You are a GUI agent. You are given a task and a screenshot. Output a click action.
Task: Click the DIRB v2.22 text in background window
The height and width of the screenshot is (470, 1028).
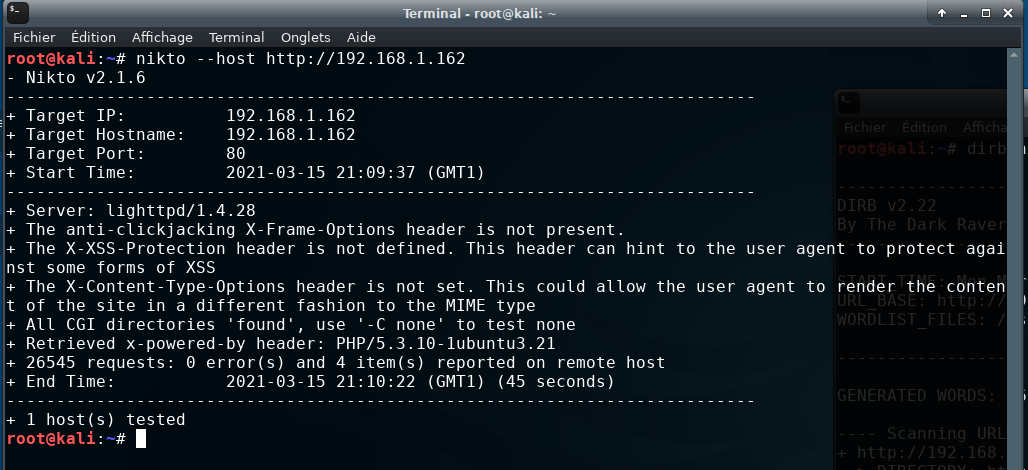(x=886, y=206)
